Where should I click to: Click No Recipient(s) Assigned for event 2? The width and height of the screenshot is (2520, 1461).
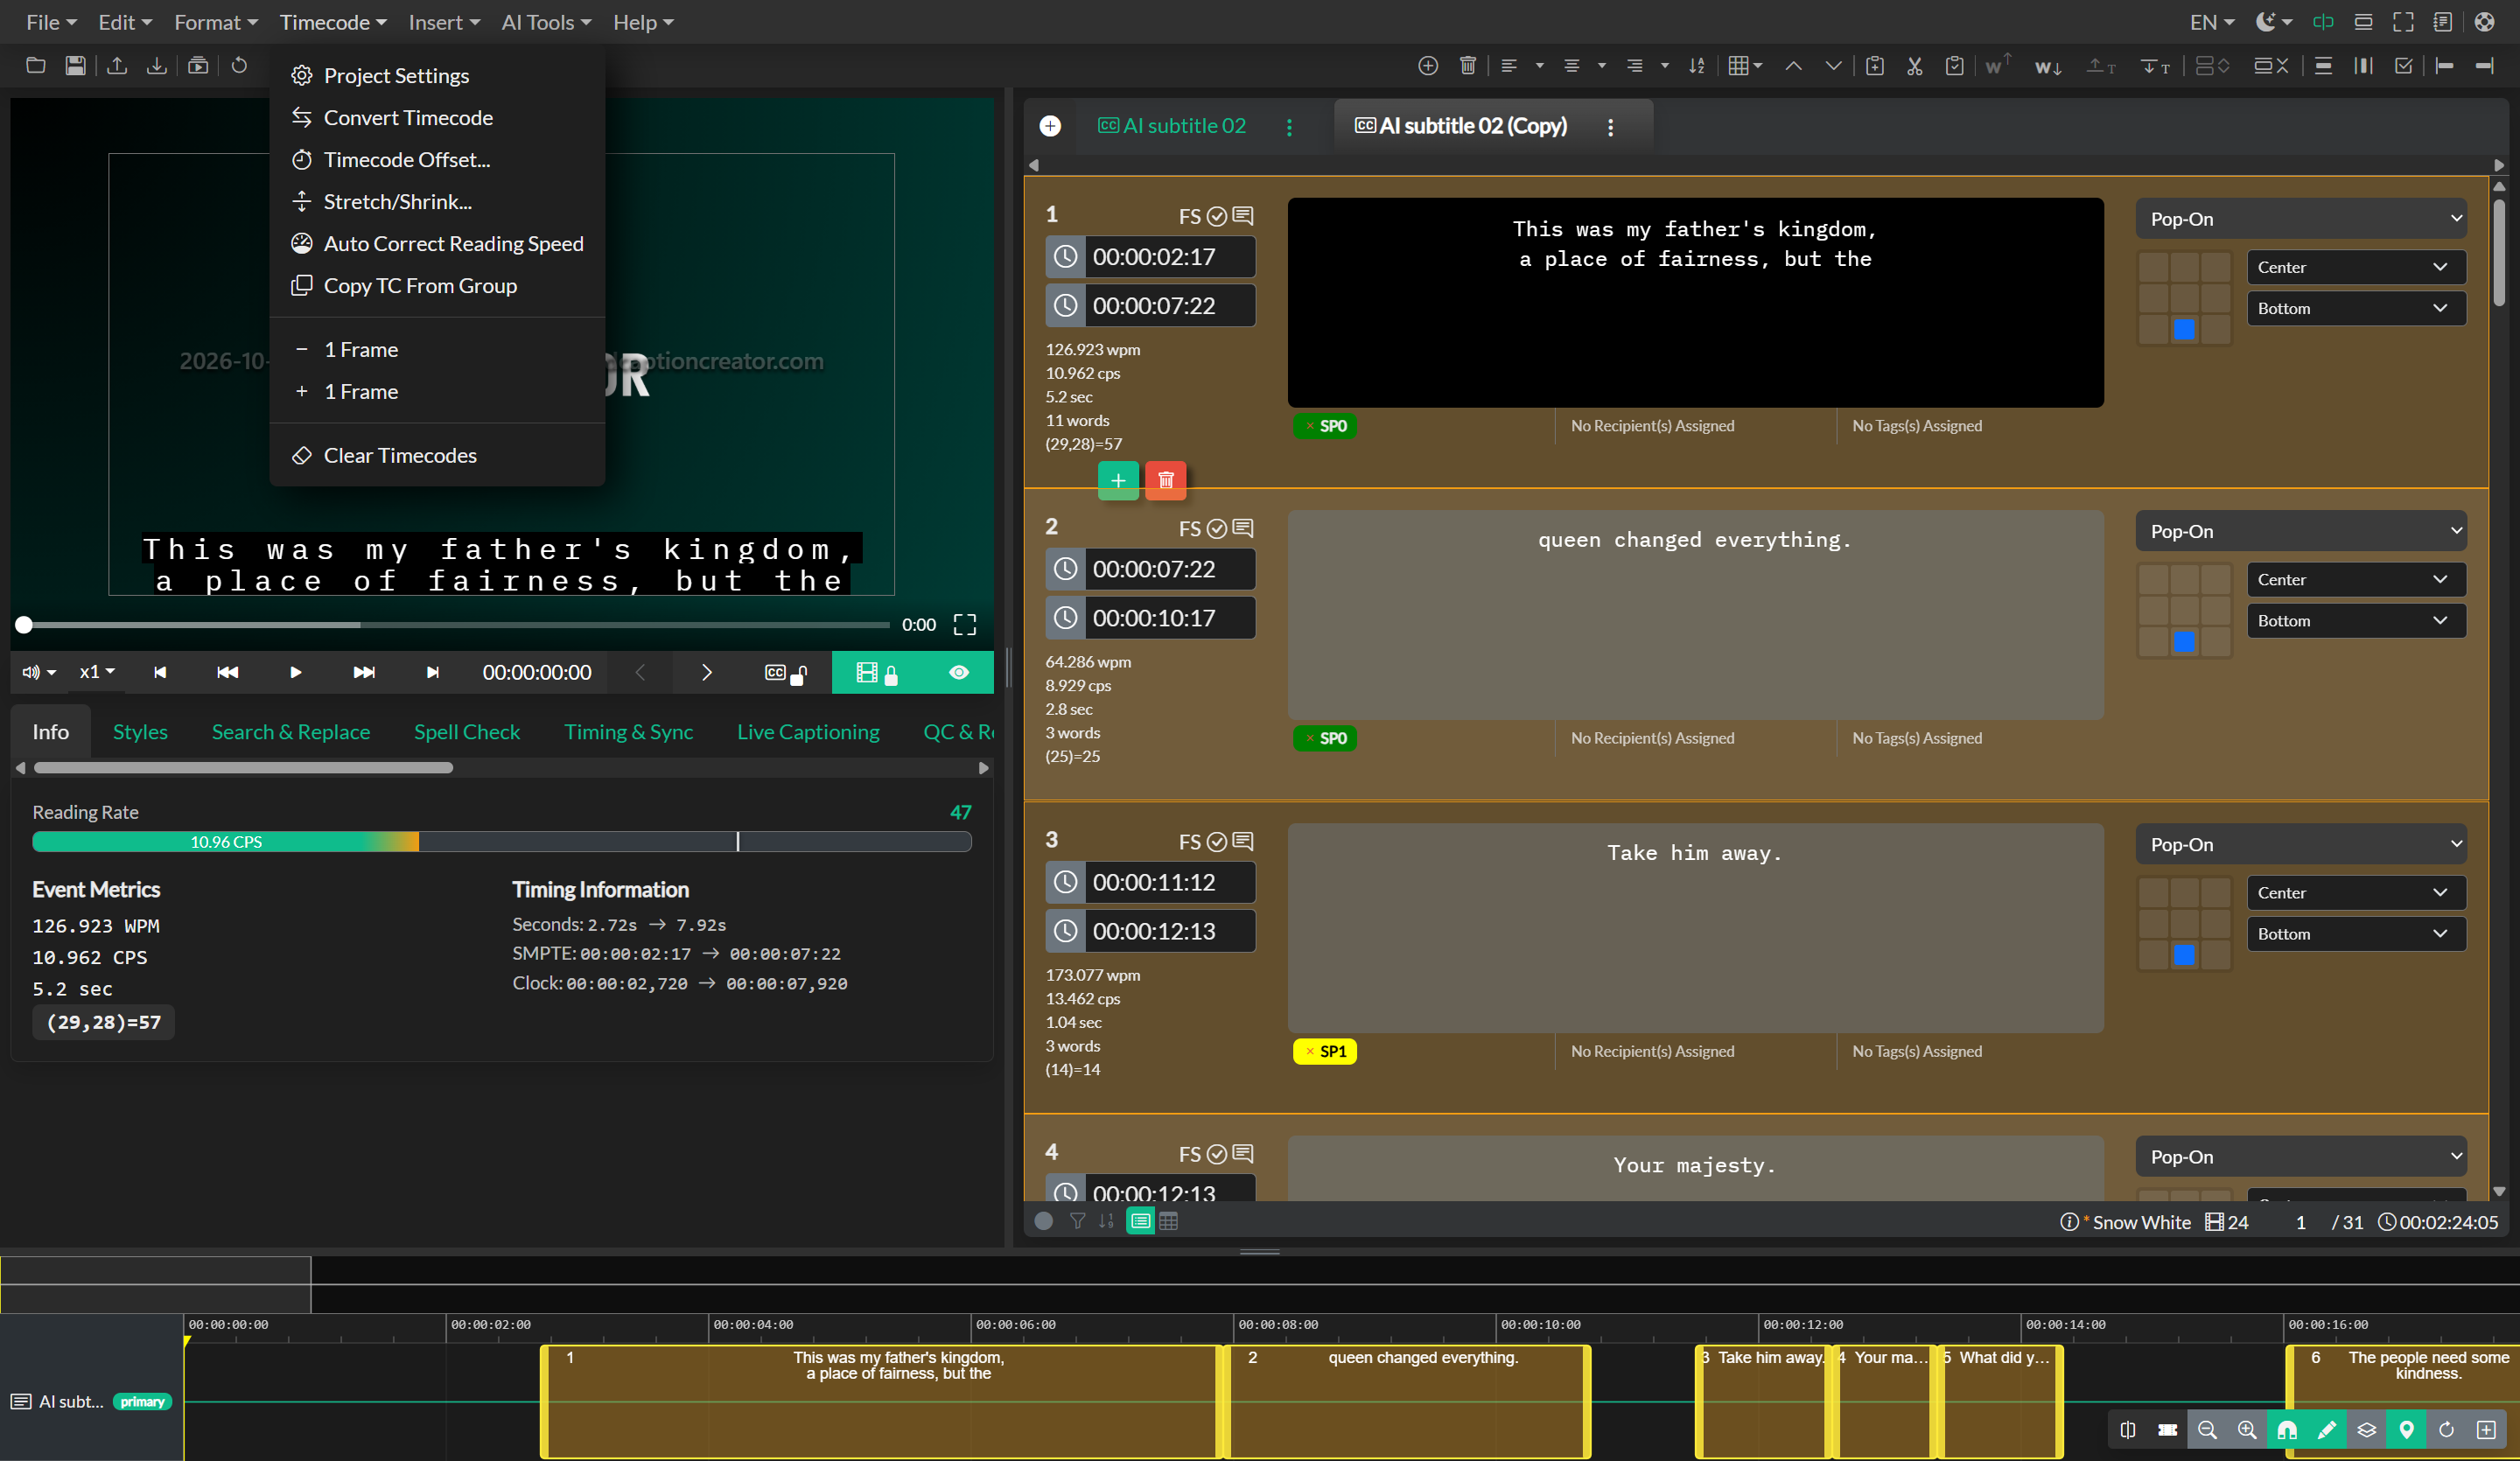pos(1652,738)
